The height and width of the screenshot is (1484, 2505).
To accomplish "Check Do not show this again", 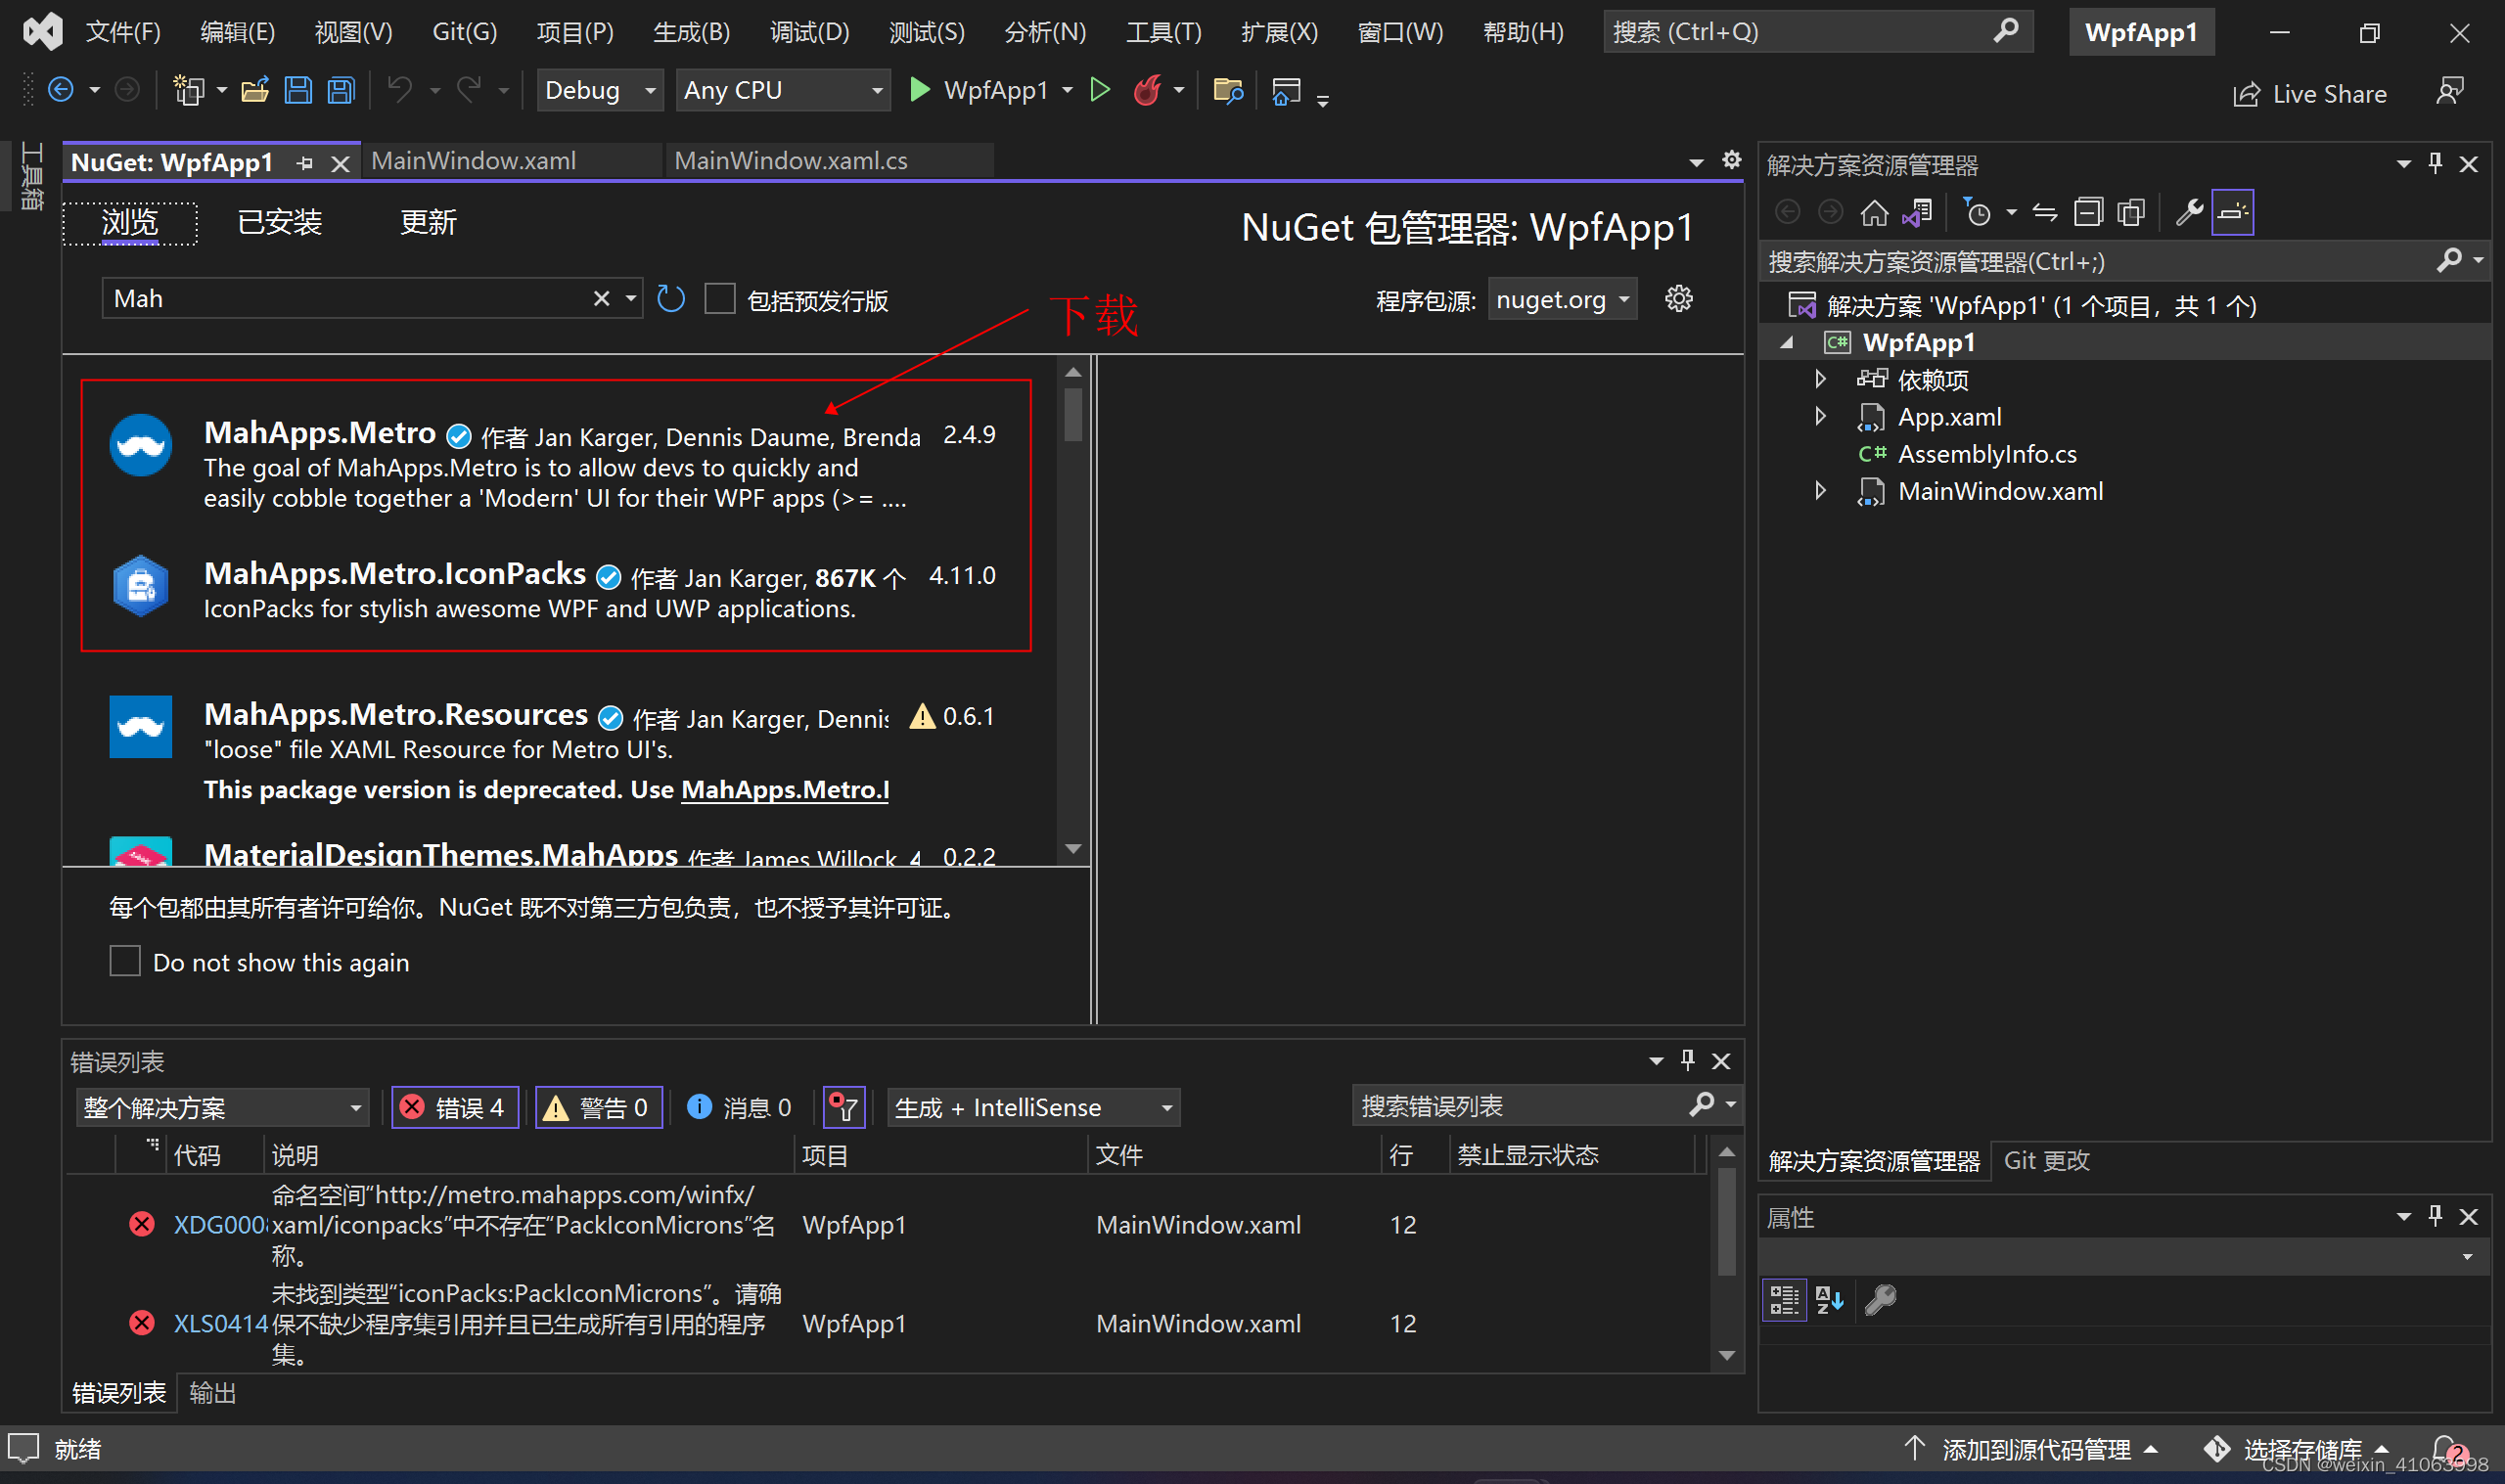I will pyautogui.click(x=124, y=960).
